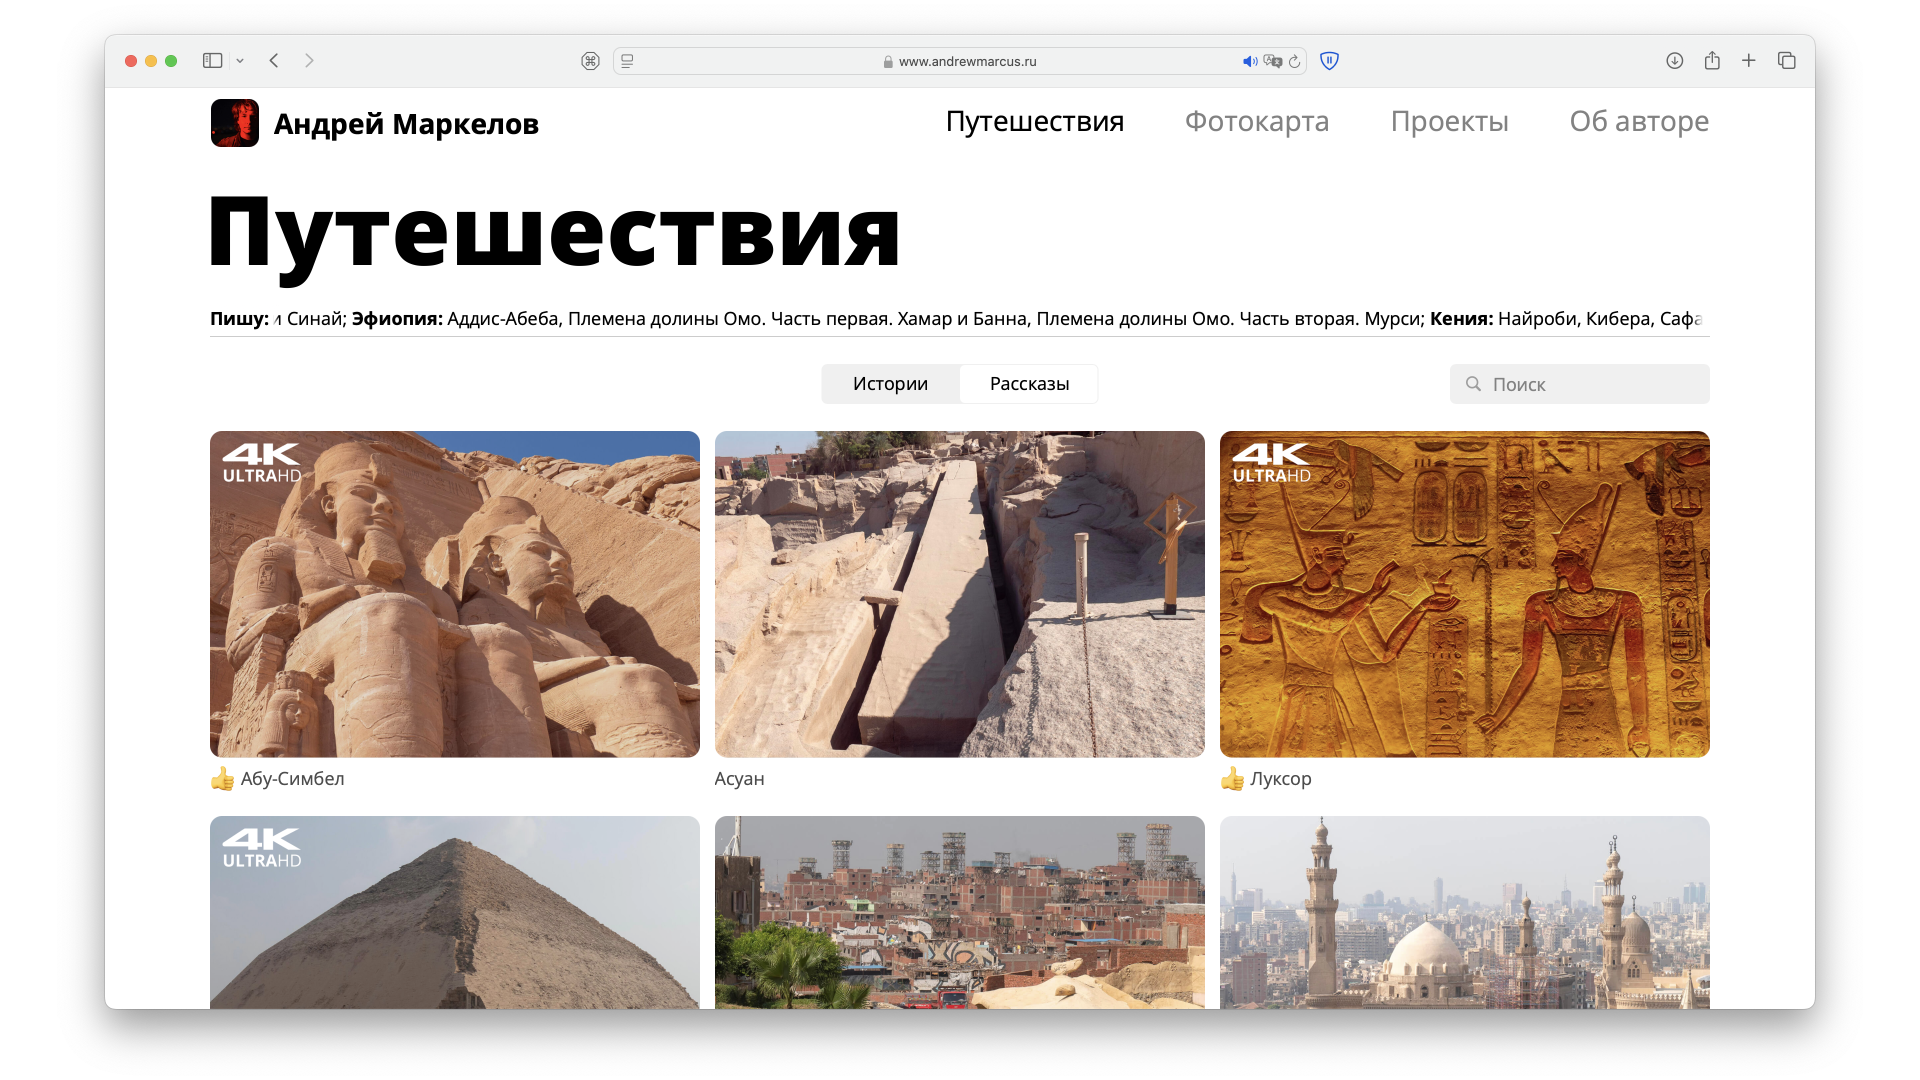
Task: Go back with the back arrow
Action: click(274, 61)
